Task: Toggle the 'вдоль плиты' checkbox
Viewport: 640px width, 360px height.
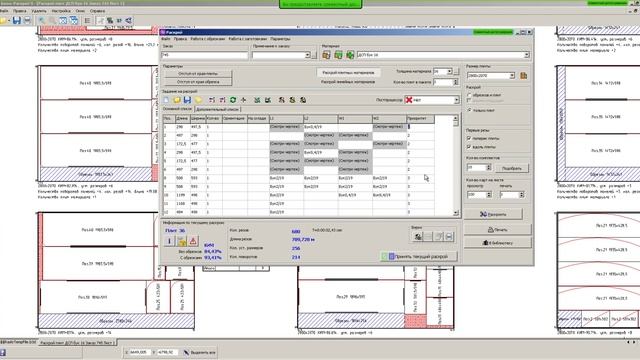Action: click(469, 147)
